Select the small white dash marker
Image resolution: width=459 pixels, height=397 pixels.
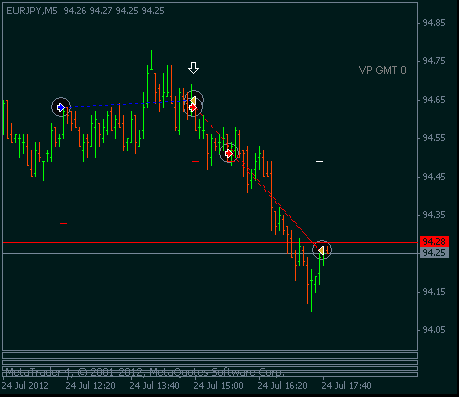(319, 162)
